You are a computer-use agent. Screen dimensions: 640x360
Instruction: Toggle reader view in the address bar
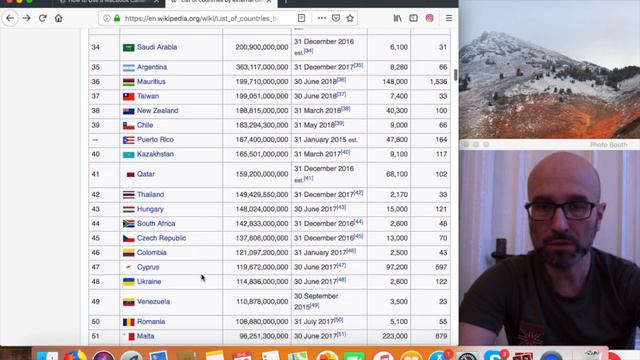point(301,18)
